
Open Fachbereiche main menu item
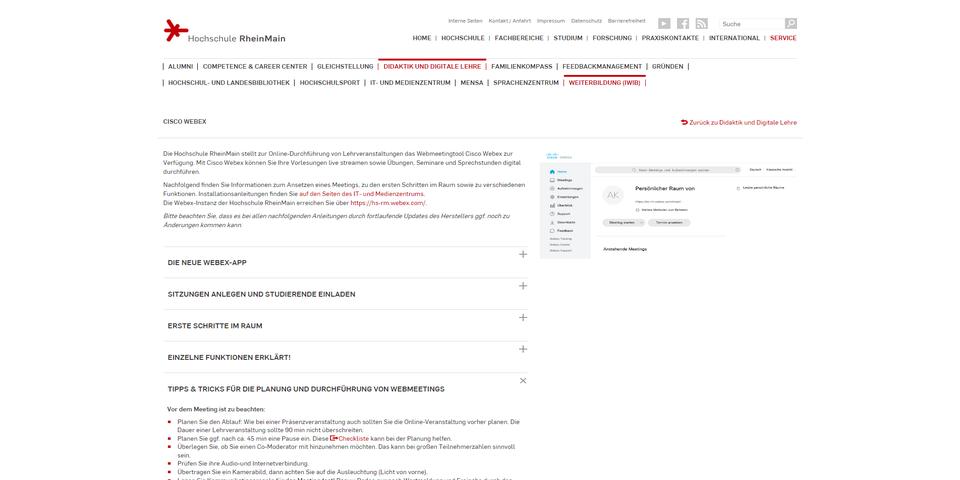[519, 38]
